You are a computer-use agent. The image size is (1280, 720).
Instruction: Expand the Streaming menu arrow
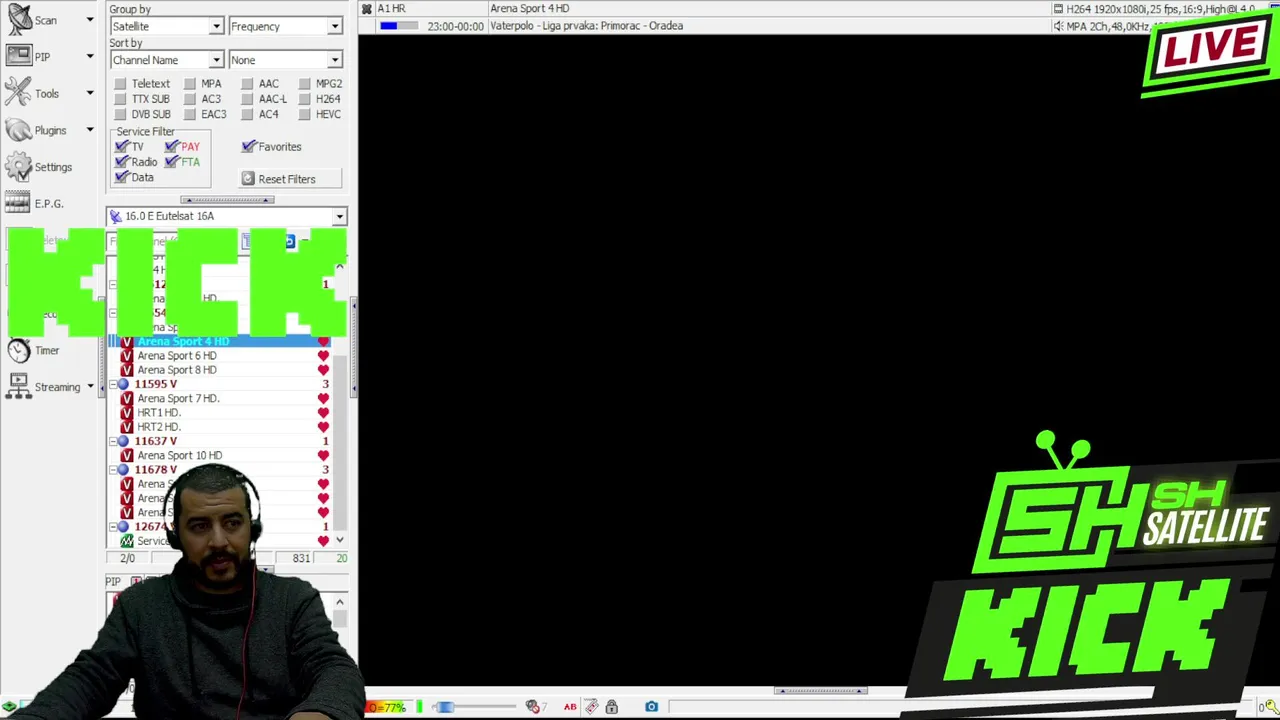[90, 387]
